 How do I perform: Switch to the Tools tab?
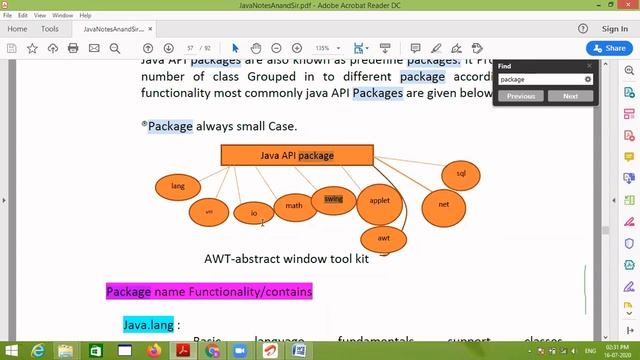click(x=50, y=29)
